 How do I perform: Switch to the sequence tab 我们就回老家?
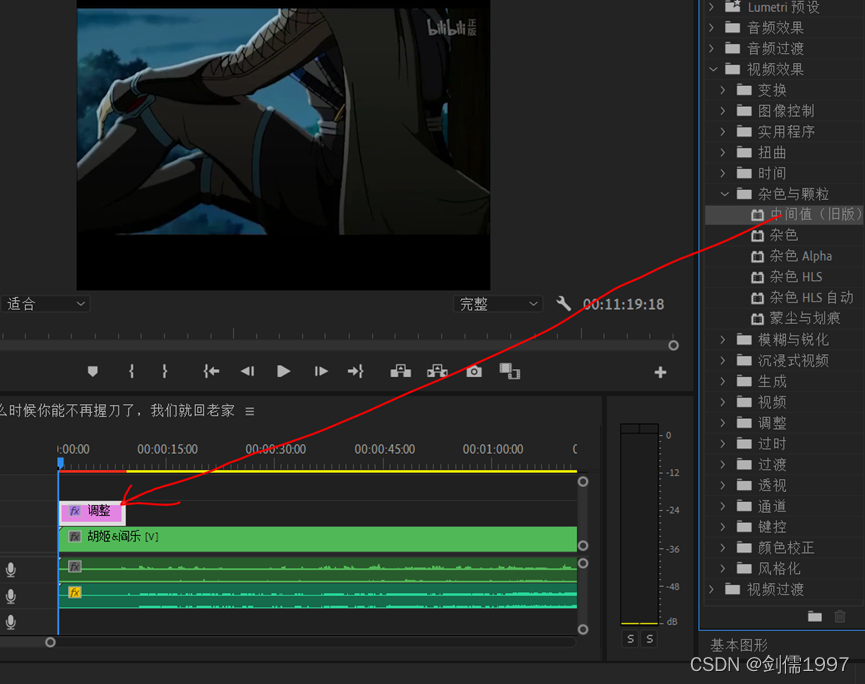(x=118, y=411)
